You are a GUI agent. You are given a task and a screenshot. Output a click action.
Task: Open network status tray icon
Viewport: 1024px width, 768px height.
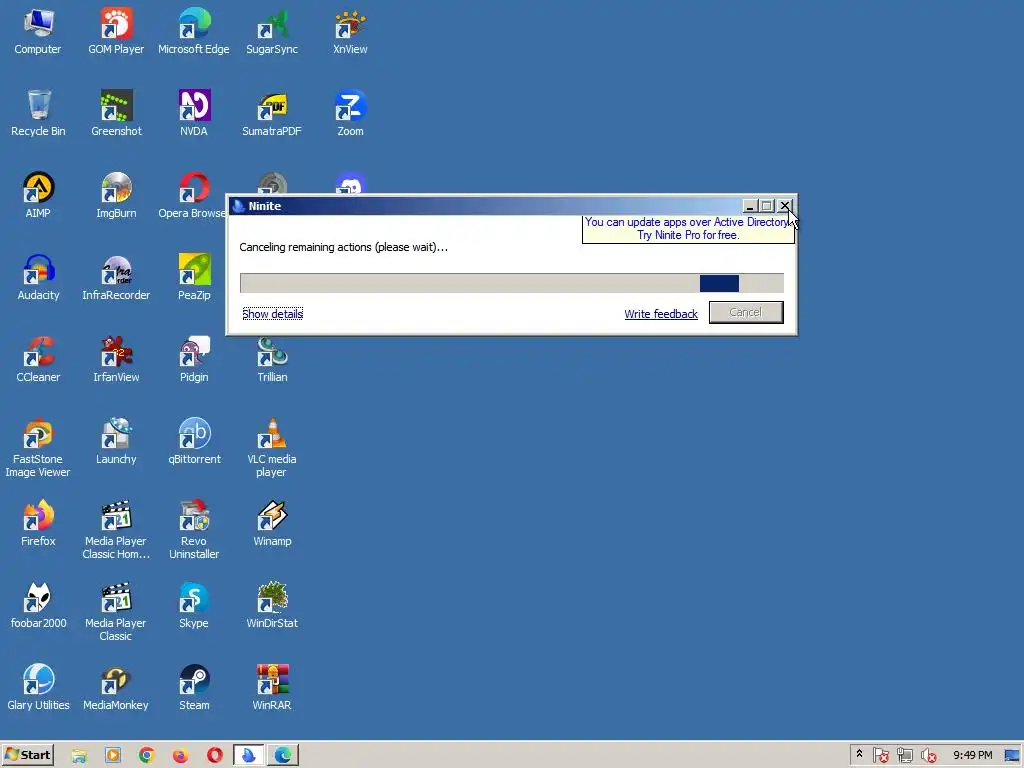pyautogui.click(x=904, y=756)
